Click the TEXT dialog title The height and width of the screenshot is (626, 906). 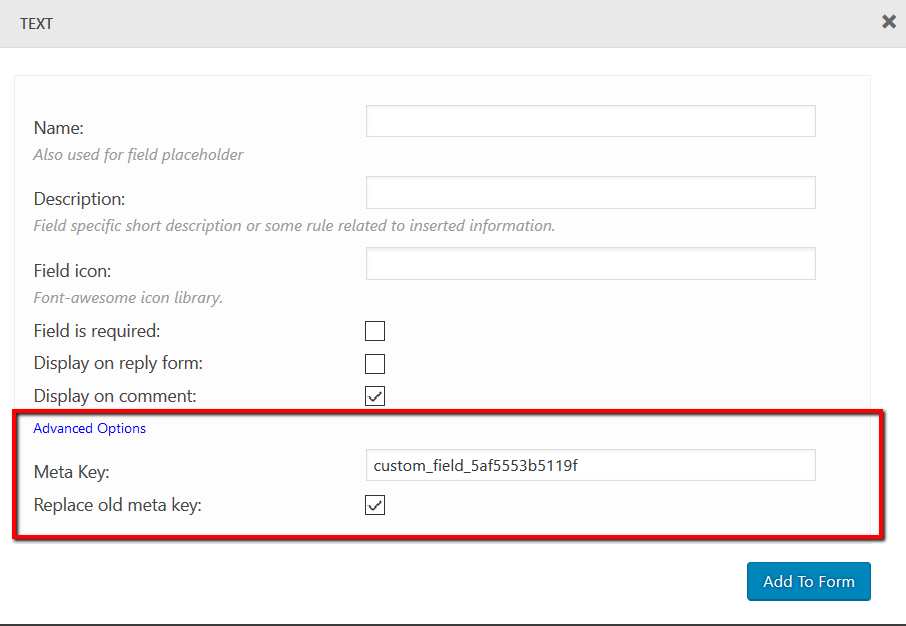37,24
